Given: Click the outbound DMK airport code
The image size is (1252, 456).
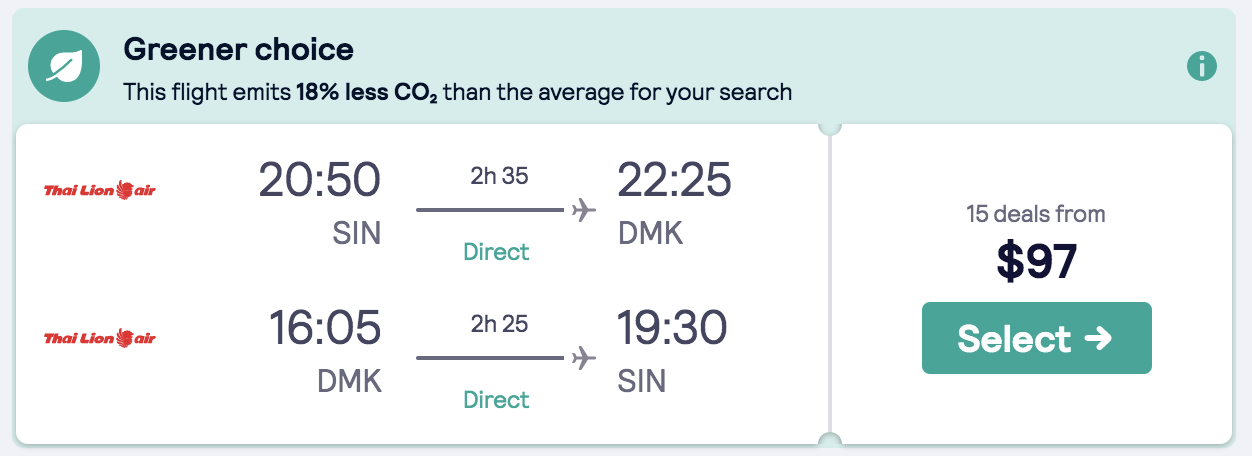Looking at the screenshot, I should pos(651,234).
